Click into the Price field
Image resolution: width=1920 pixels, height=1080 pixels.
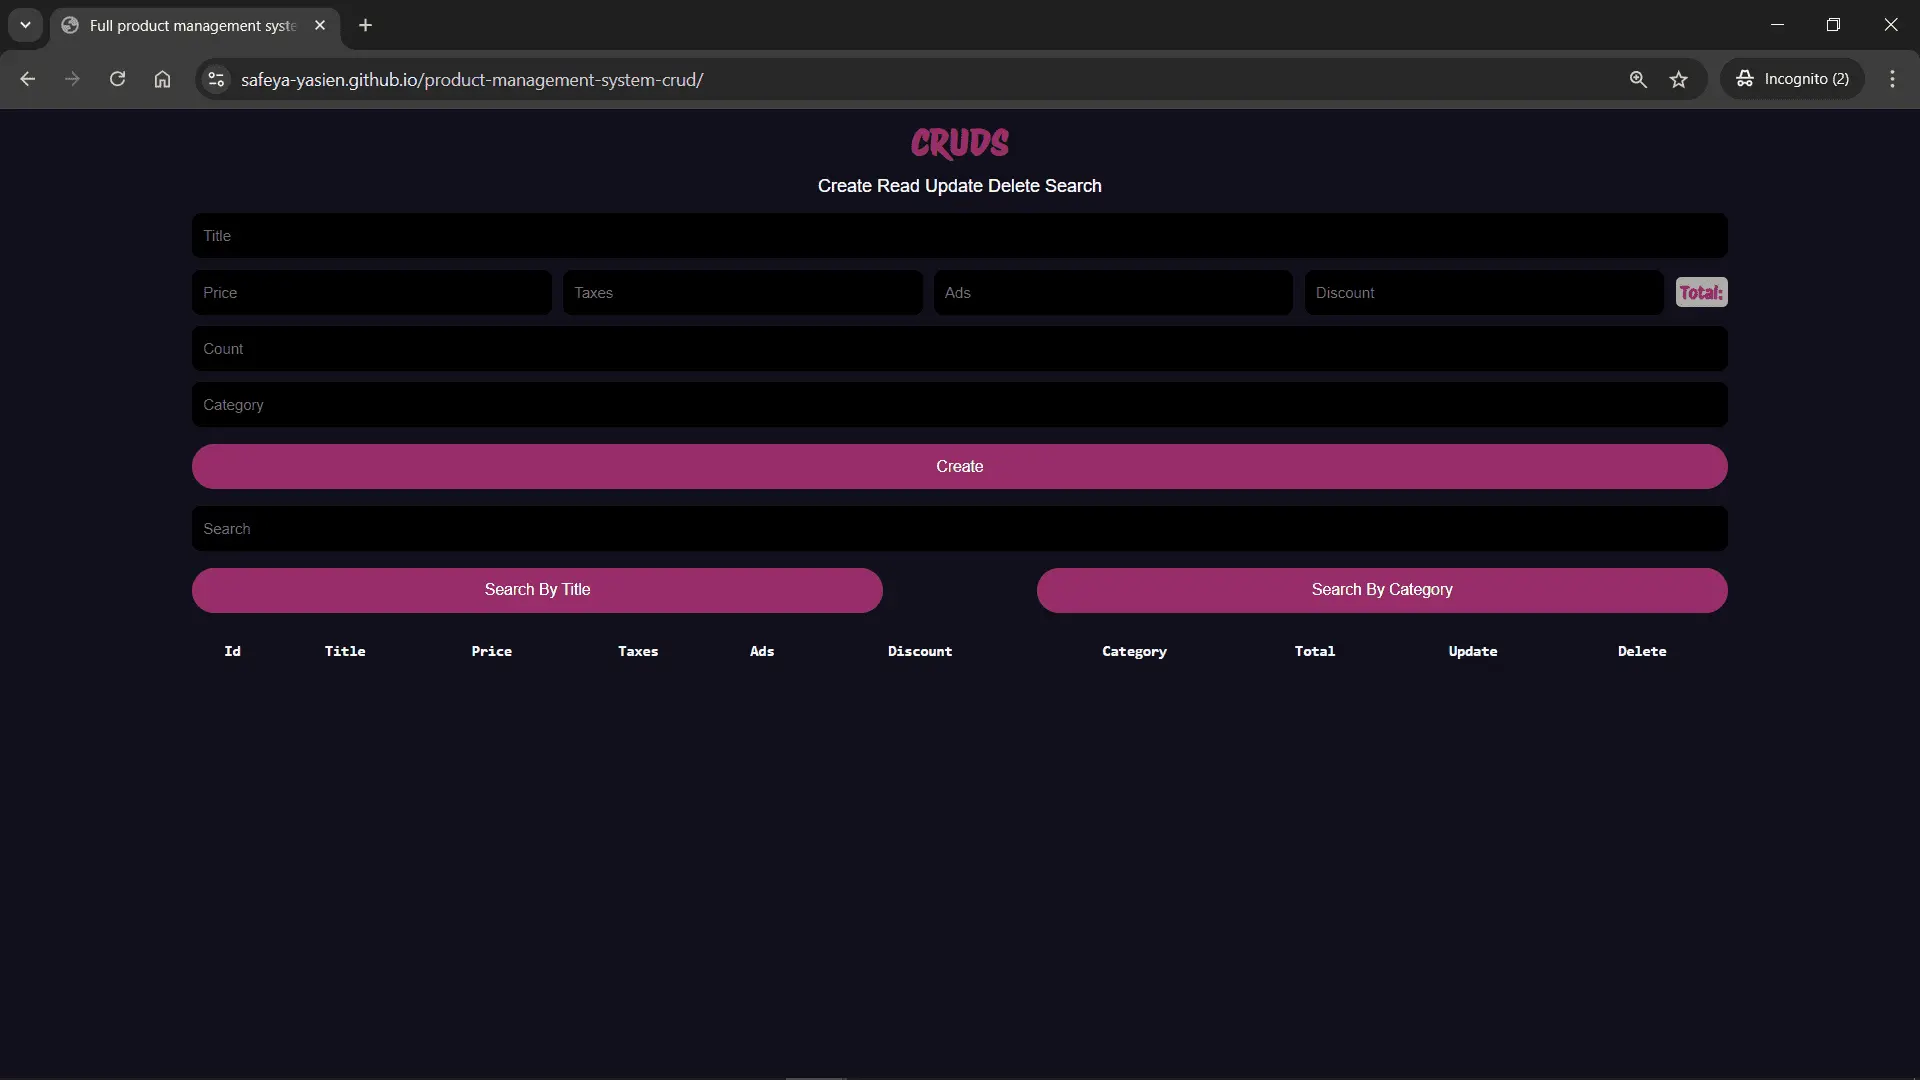pyautogui.click(x=371, y=293)
